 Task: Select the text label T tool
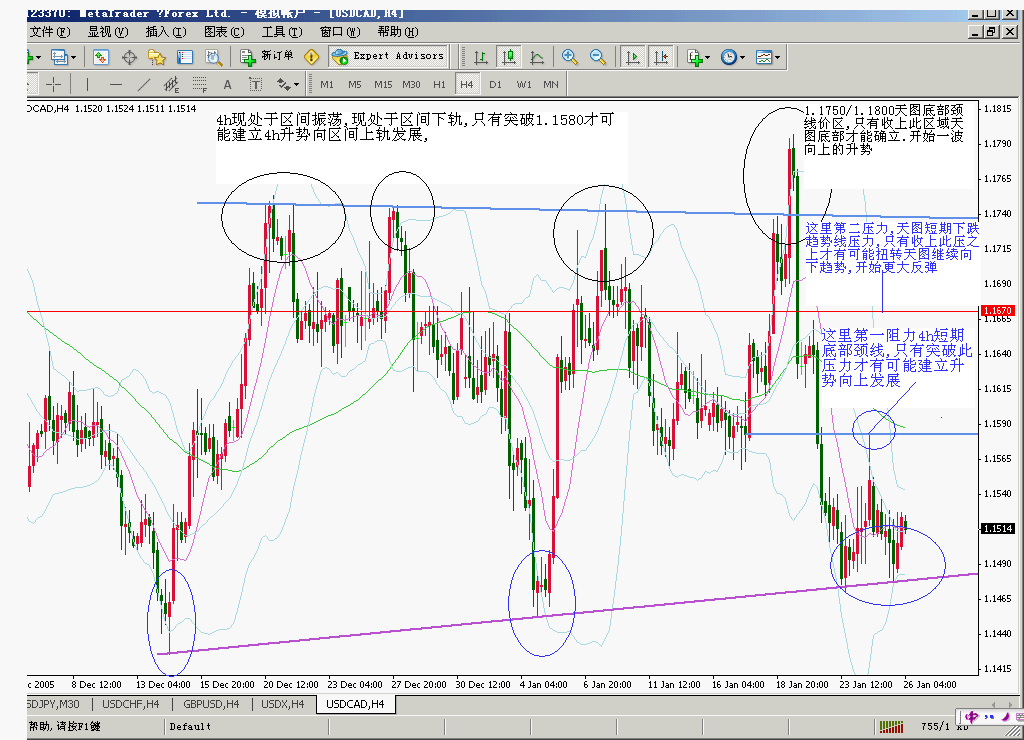pyautogui.click(x=255, y=84)
